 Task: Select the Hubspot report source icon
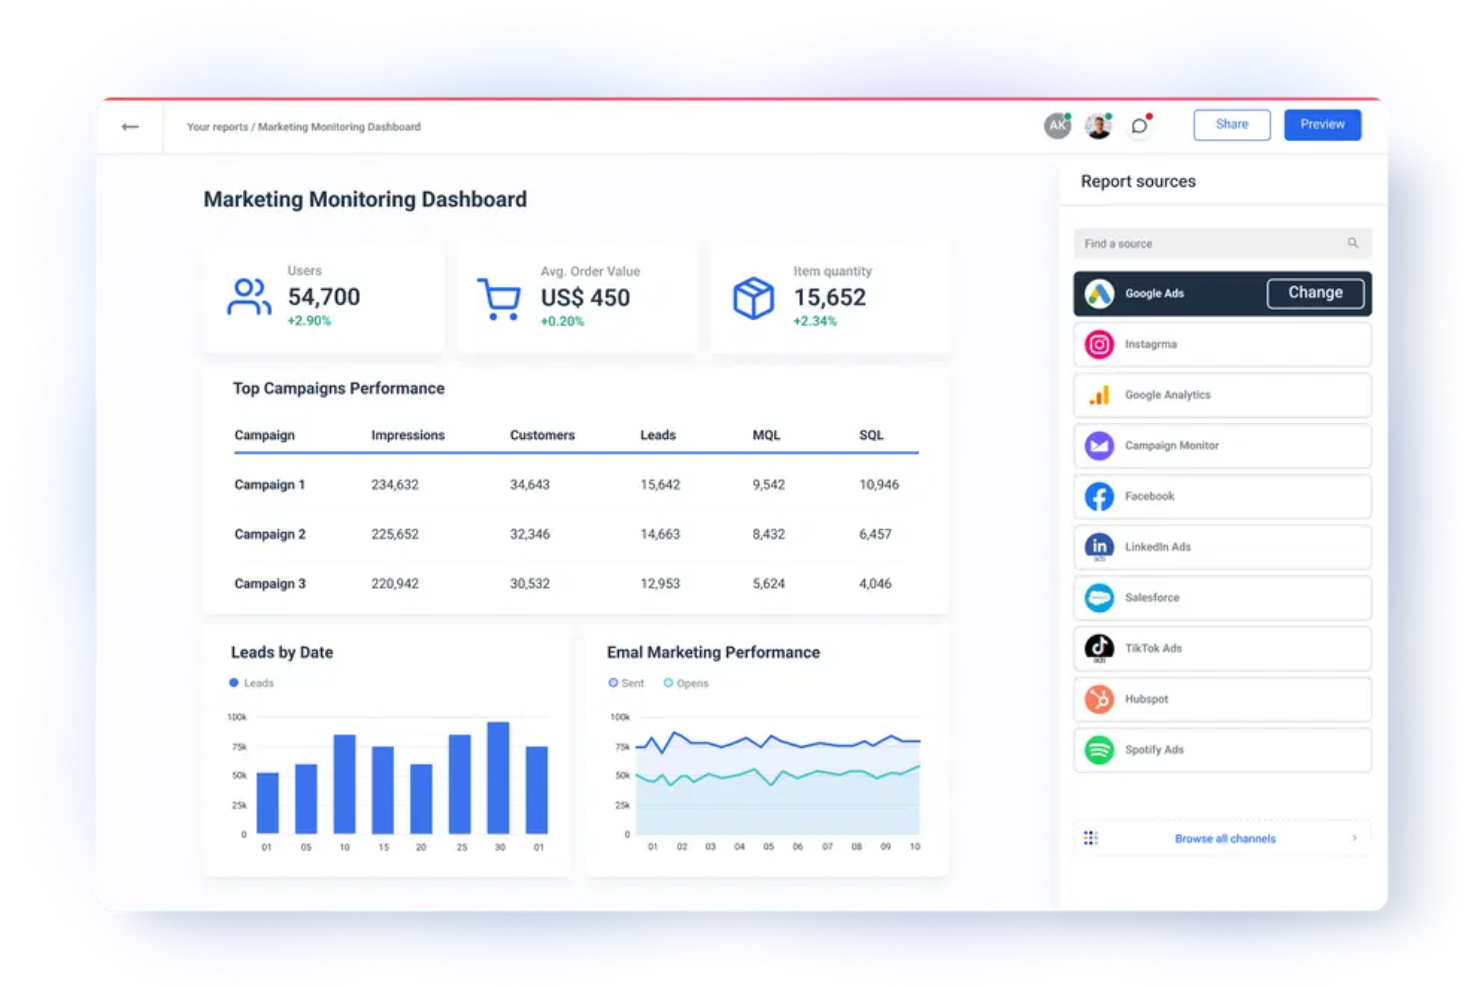pos(1099,699)
